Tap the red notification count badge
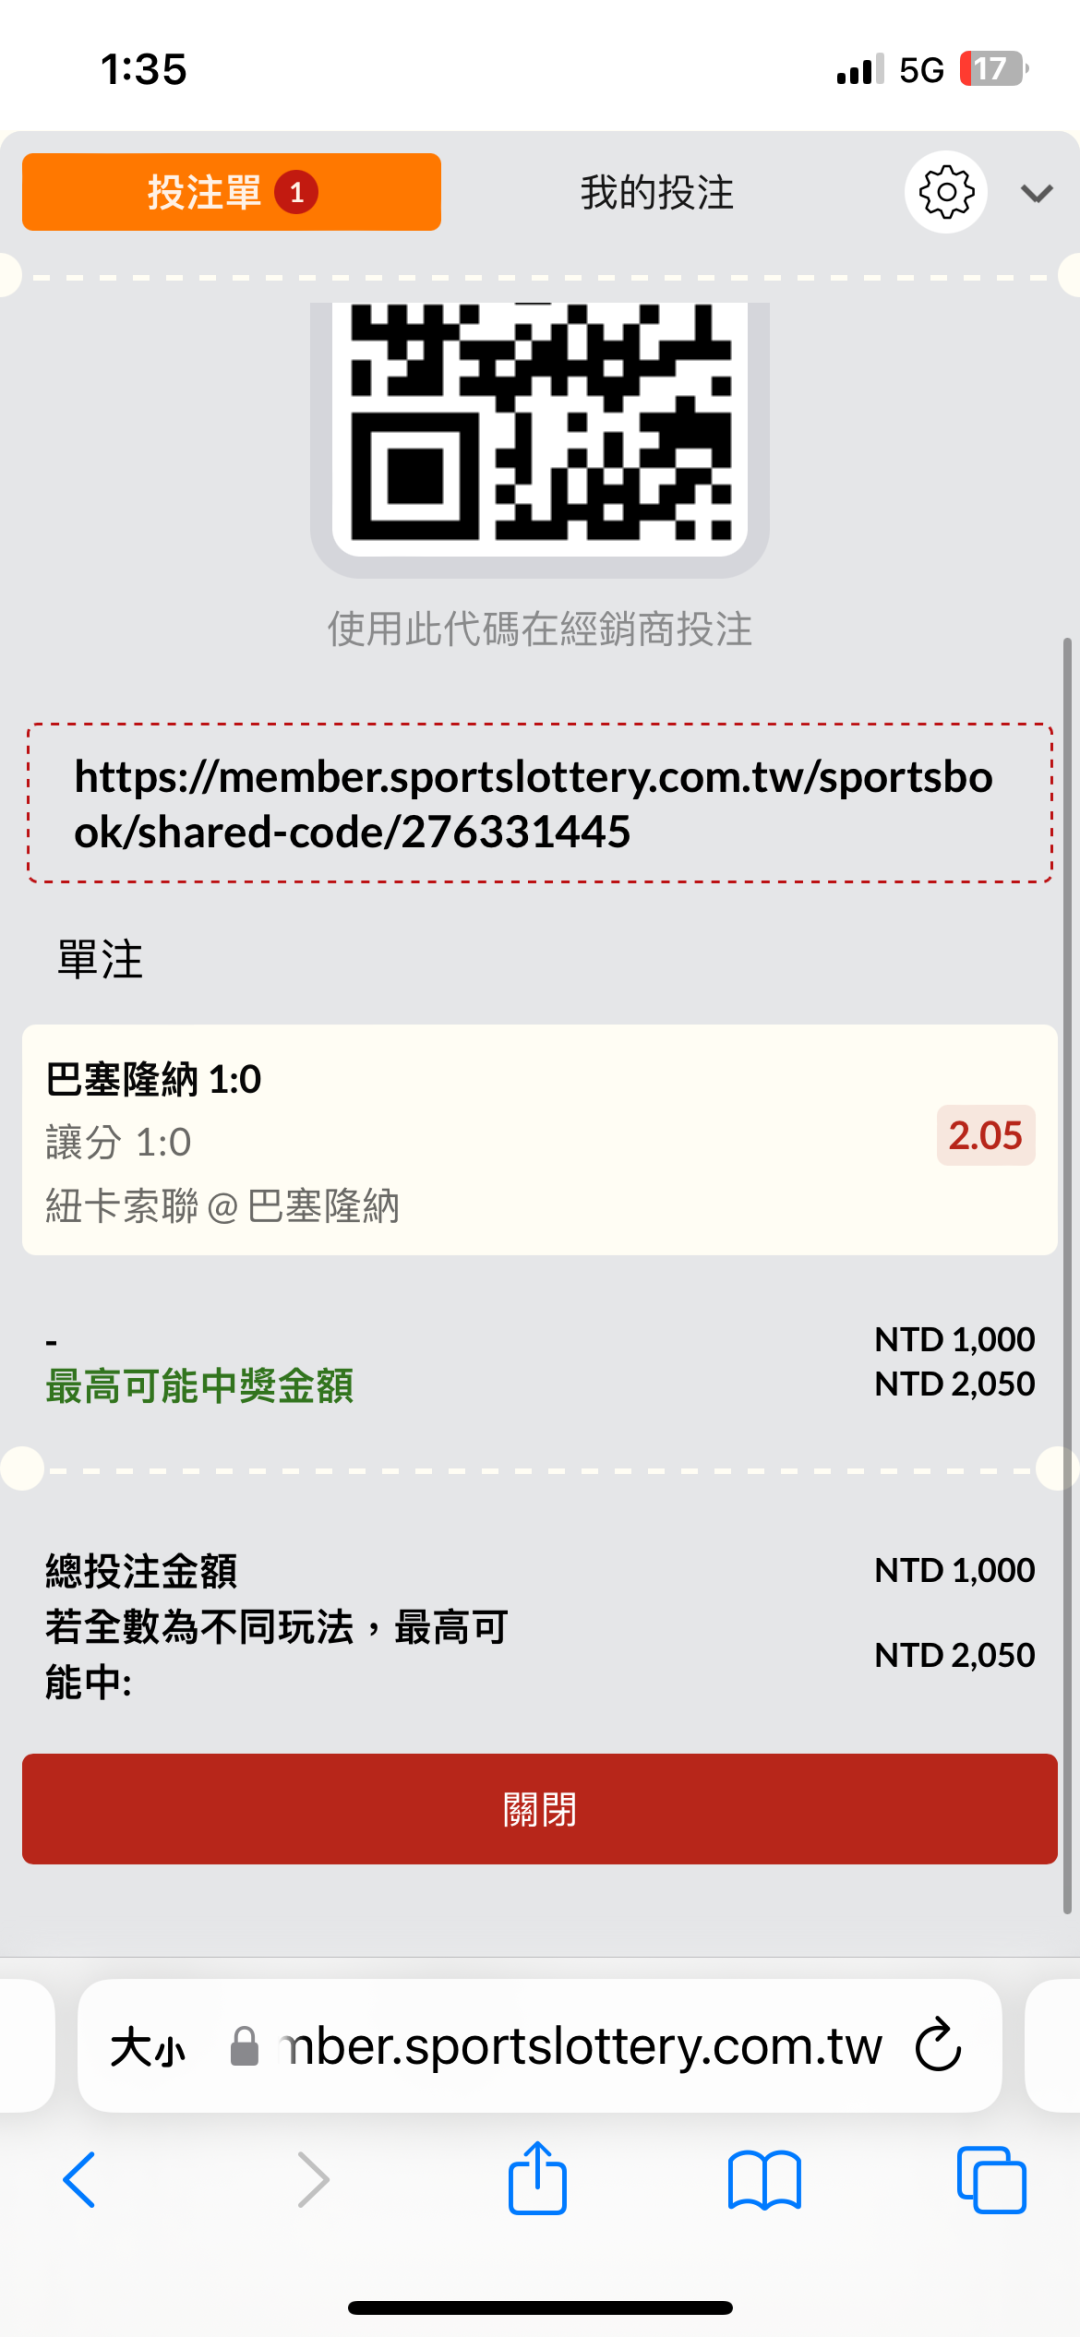Screen dimensions: 1080x2337 (296, 193)
